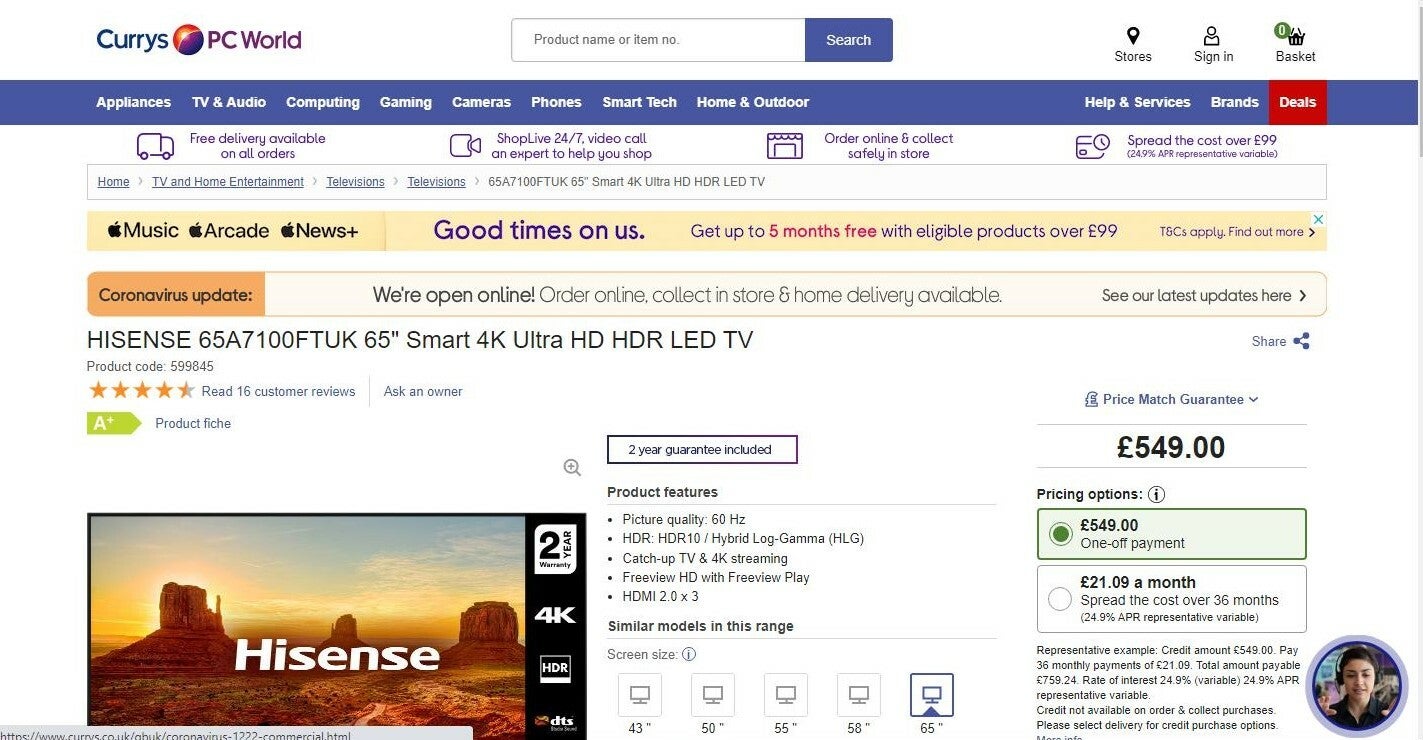Open the ShopLive video chat bubble
The height and width of the screenshot is (740, 1423).
coord(1357,686)
